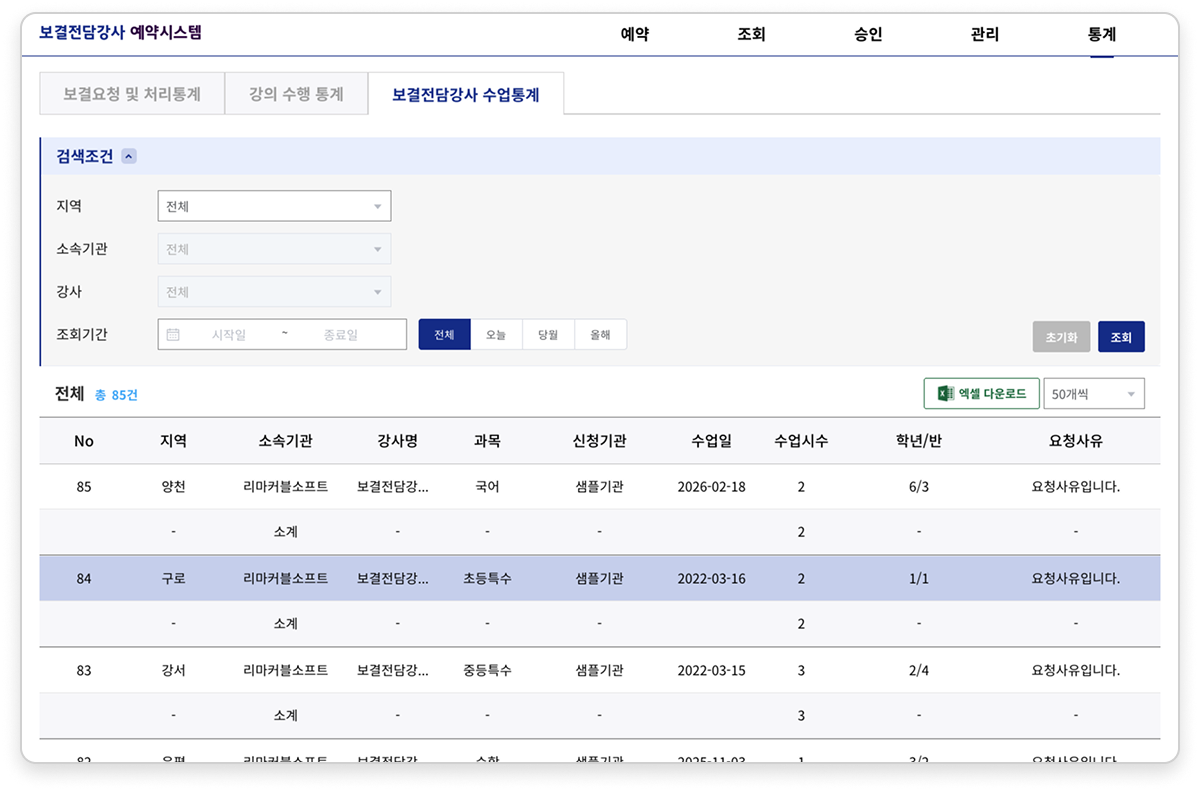Click the 시작일 date input

(229, 335)
